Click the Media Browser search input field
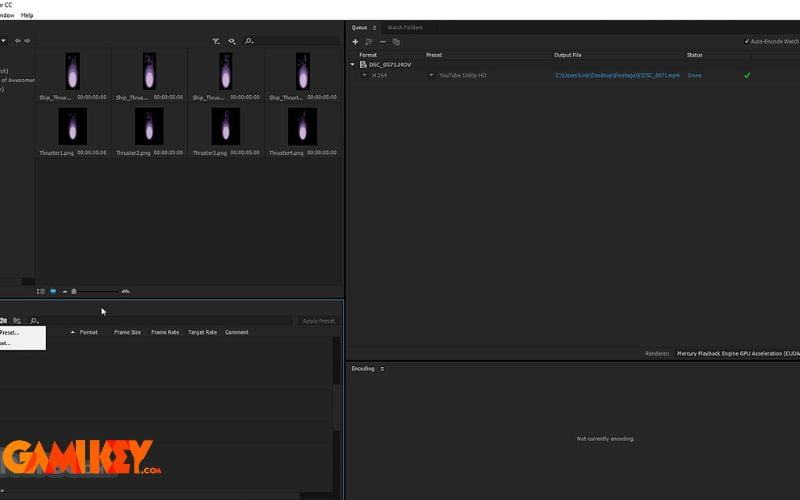Viewport: 800px width, 500px height. tap(297, 41)
